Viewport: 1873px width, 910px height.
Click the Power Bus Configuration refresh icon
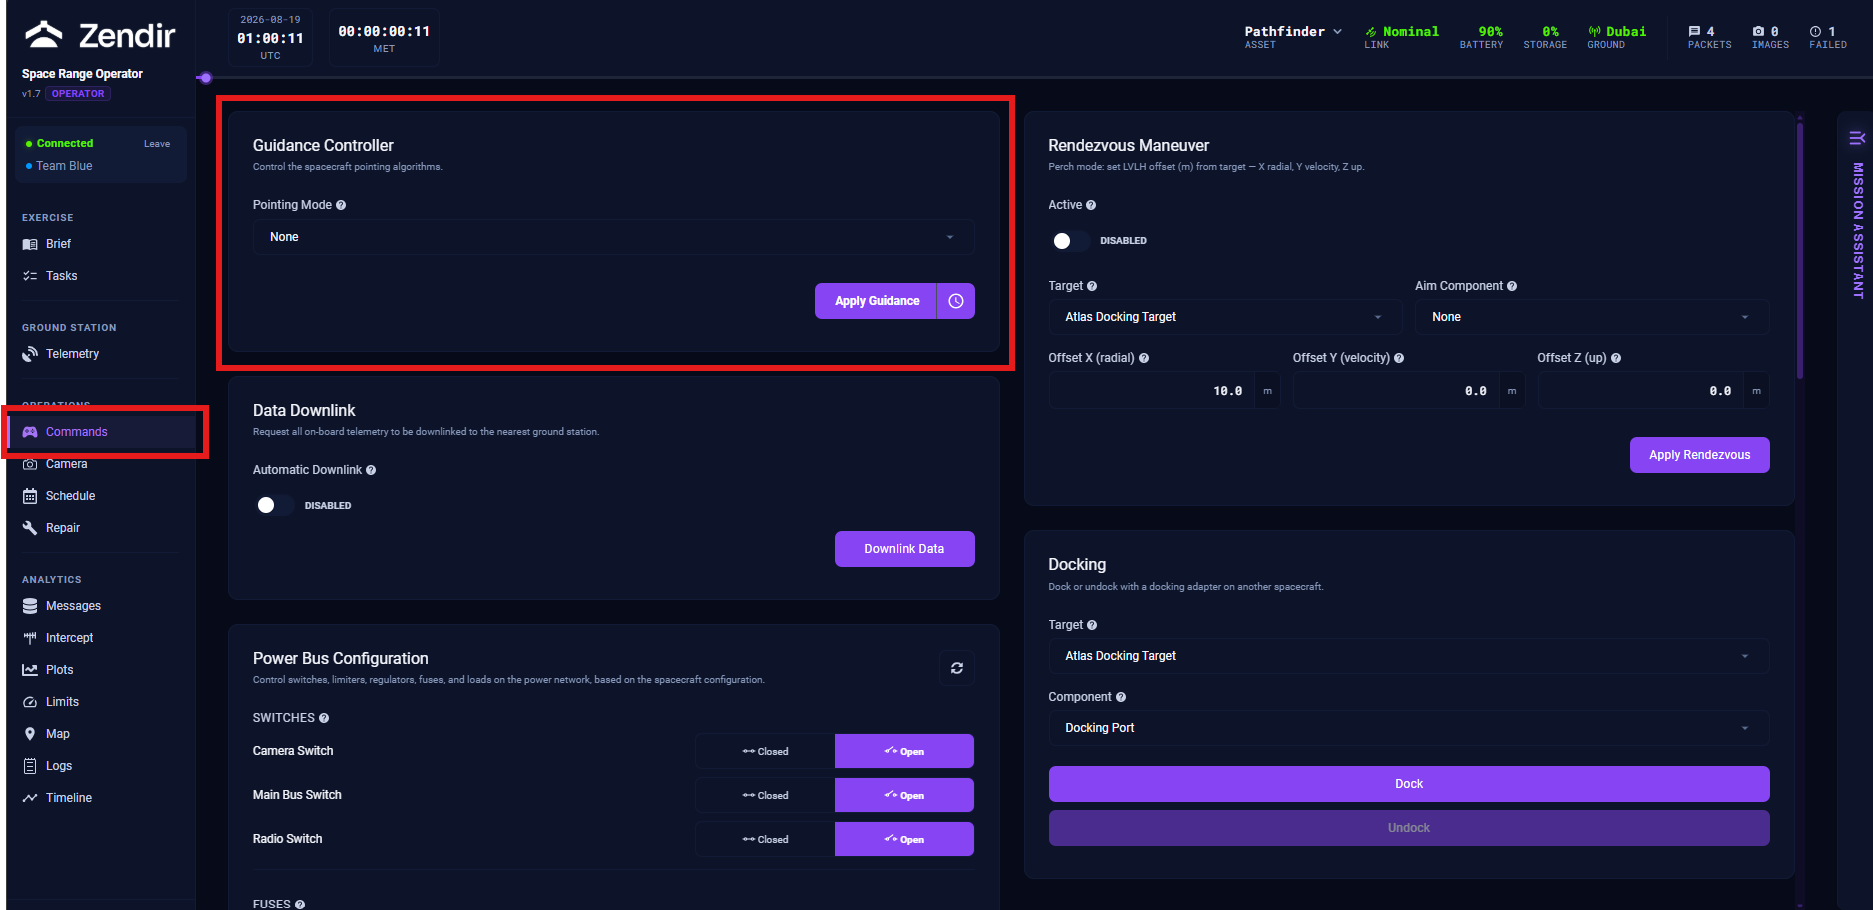tap(957, 668)
